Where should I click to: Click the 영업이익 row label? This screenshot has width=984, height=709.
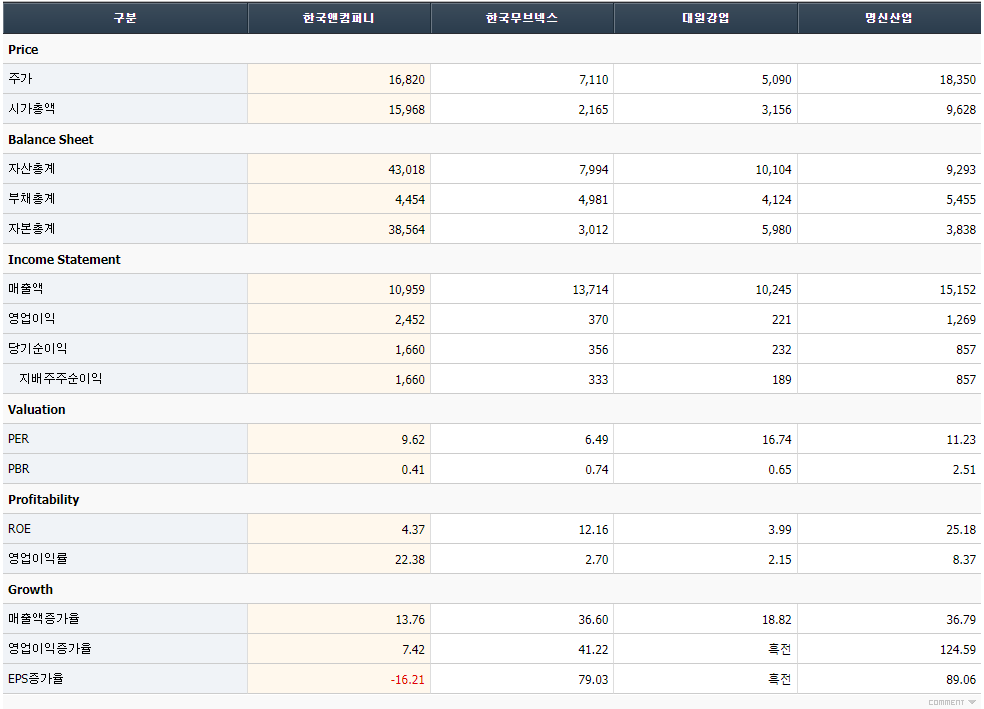click(x=31, y=319)
